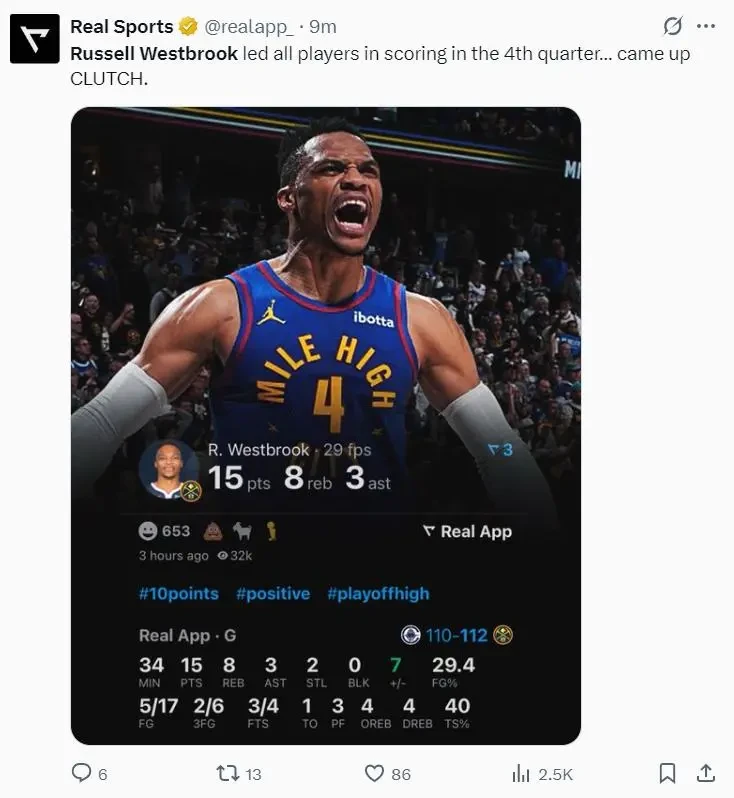
Task: Click the #positive hashtag
Action: point(273,593)
